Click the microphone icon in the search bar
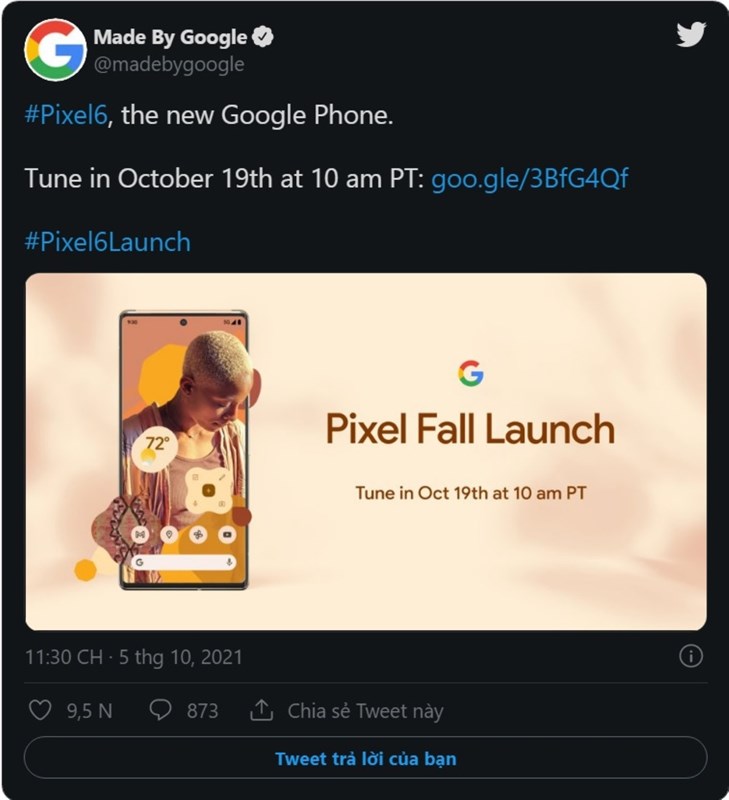This screenshot has height=800, width=729. tap(229, 563)
